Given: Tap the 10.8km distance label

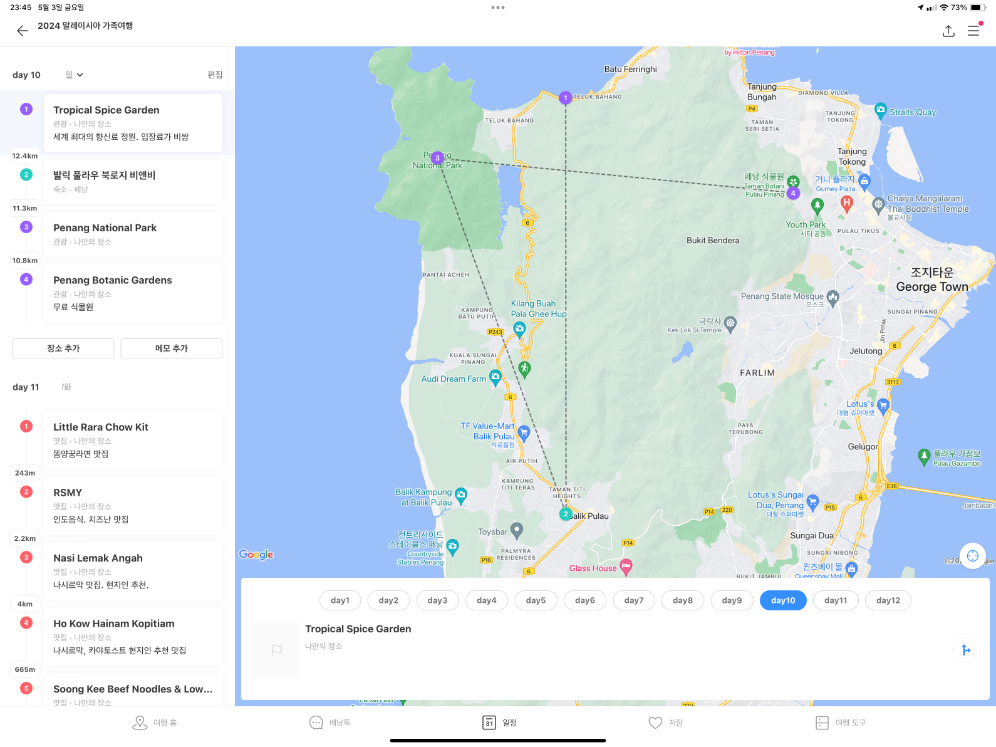Looking at the screenshot, I should click(25, 260).
